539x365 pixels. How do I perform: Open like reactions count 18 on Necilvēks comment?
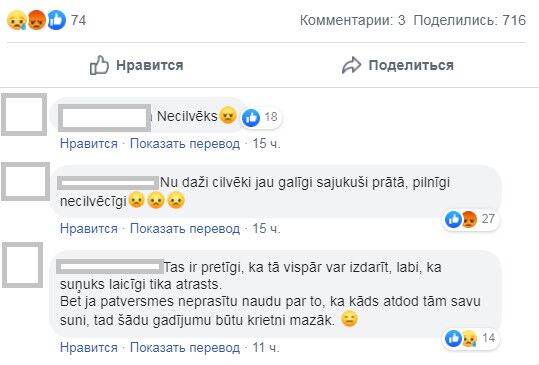point(260,117)
